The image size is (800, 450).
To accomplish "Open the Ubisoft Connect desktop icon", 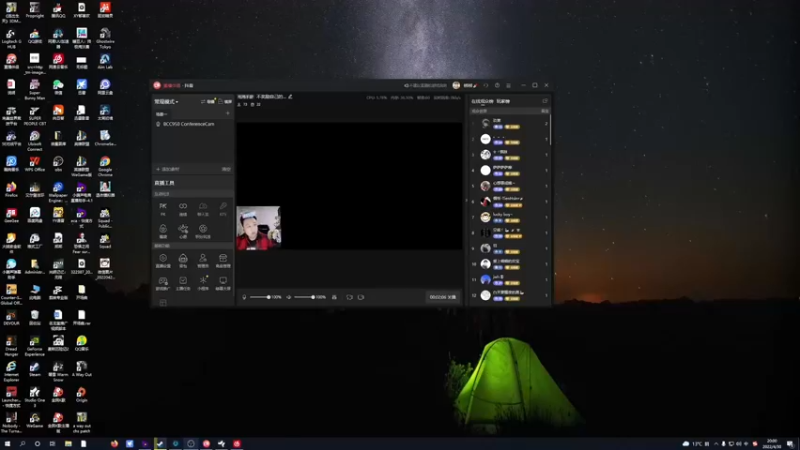I will coord(35,141).
